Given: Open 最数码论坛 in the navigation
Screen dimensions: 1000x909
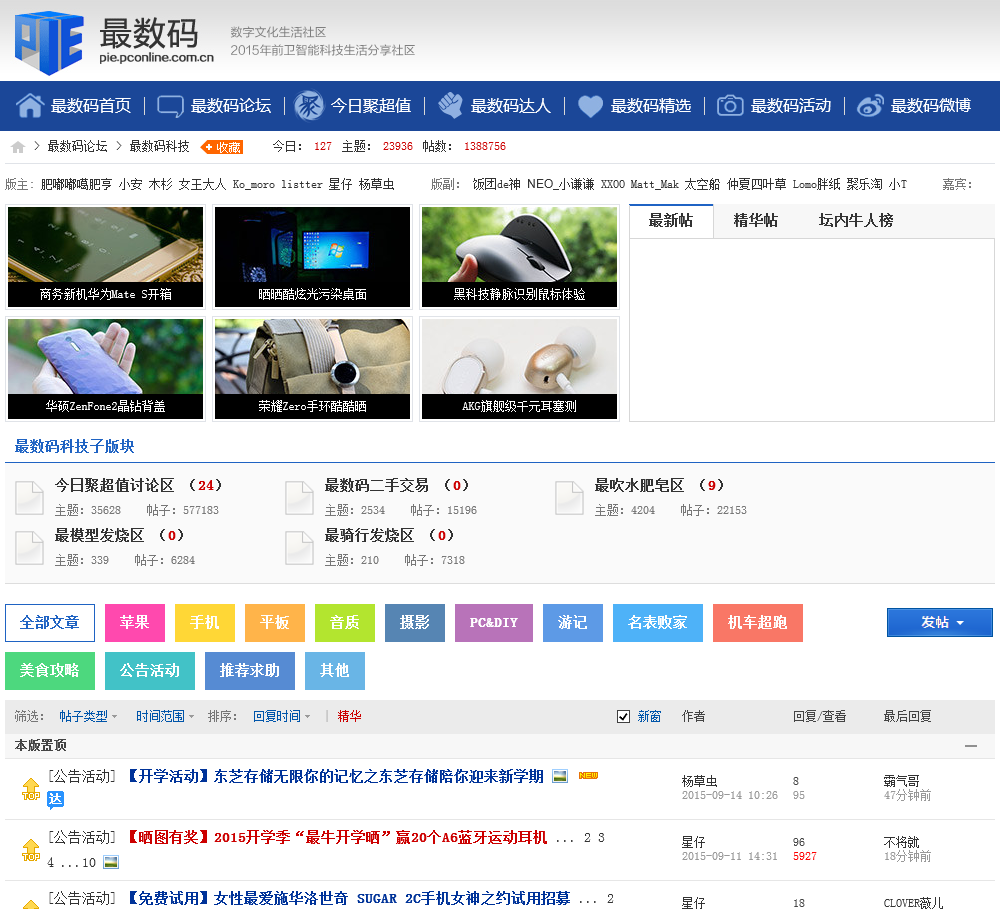Looking at the screenshot, I should pyautogui.click(x=231, y=106).
